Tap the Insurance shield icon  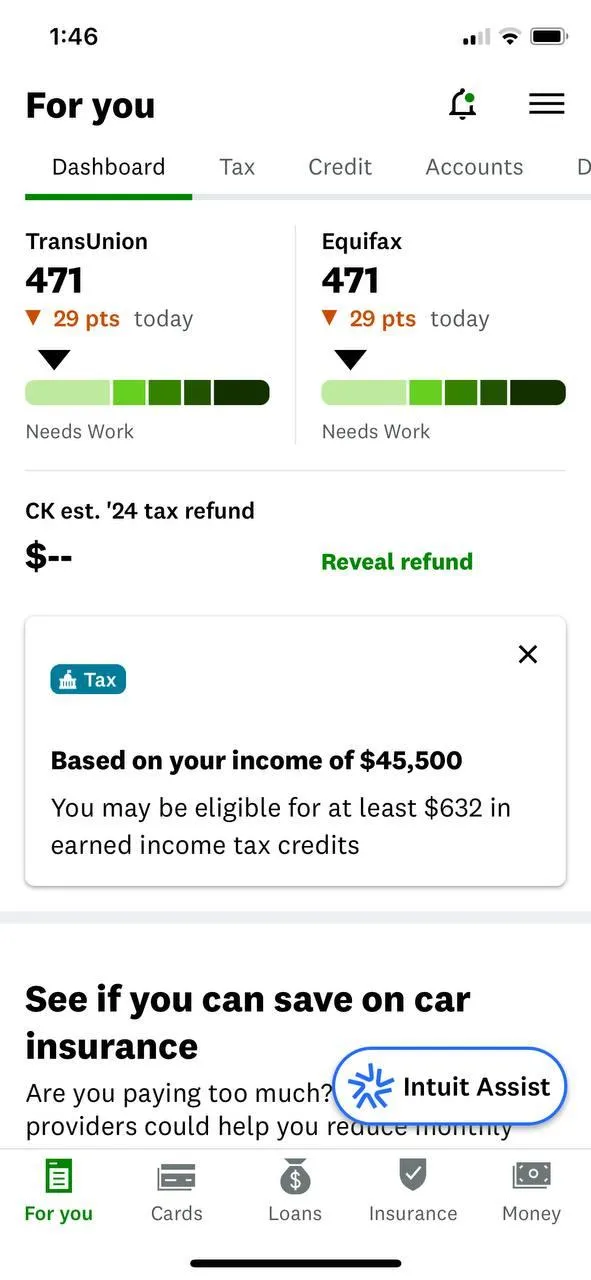click(x=413, y=1175)
